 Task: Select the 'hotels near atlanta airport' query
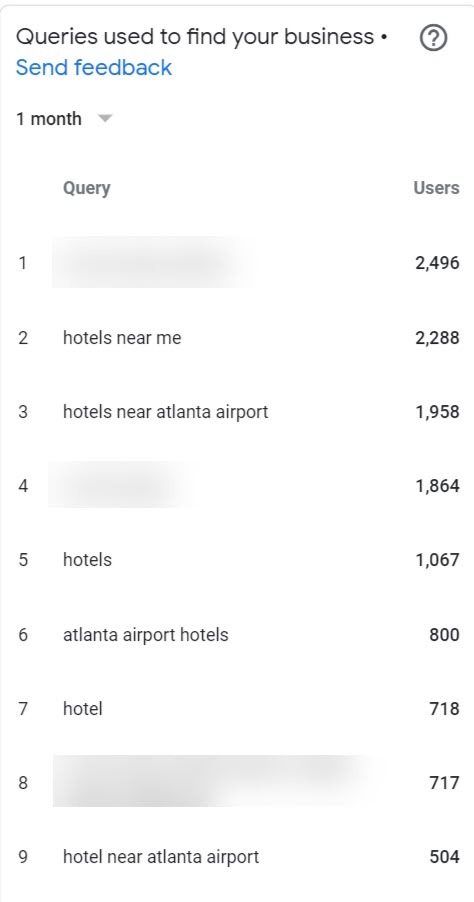tap(166, 412)
